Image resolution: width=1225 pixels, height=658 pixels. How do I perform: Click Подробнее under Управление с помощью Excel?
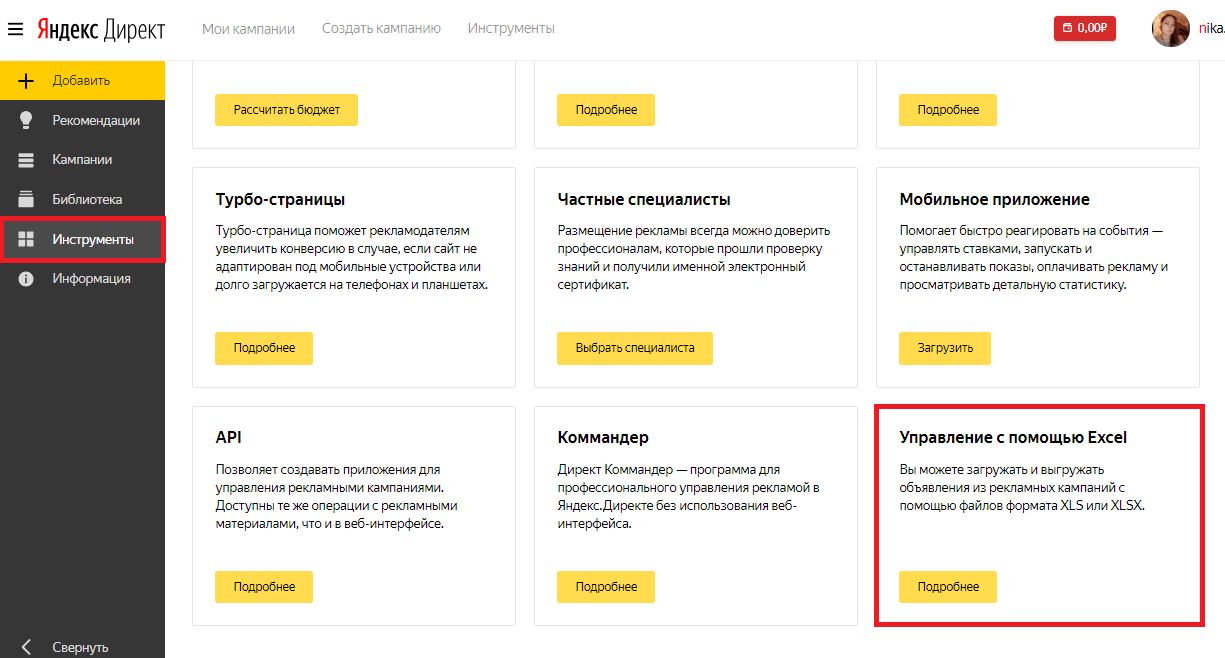[947, 587]
